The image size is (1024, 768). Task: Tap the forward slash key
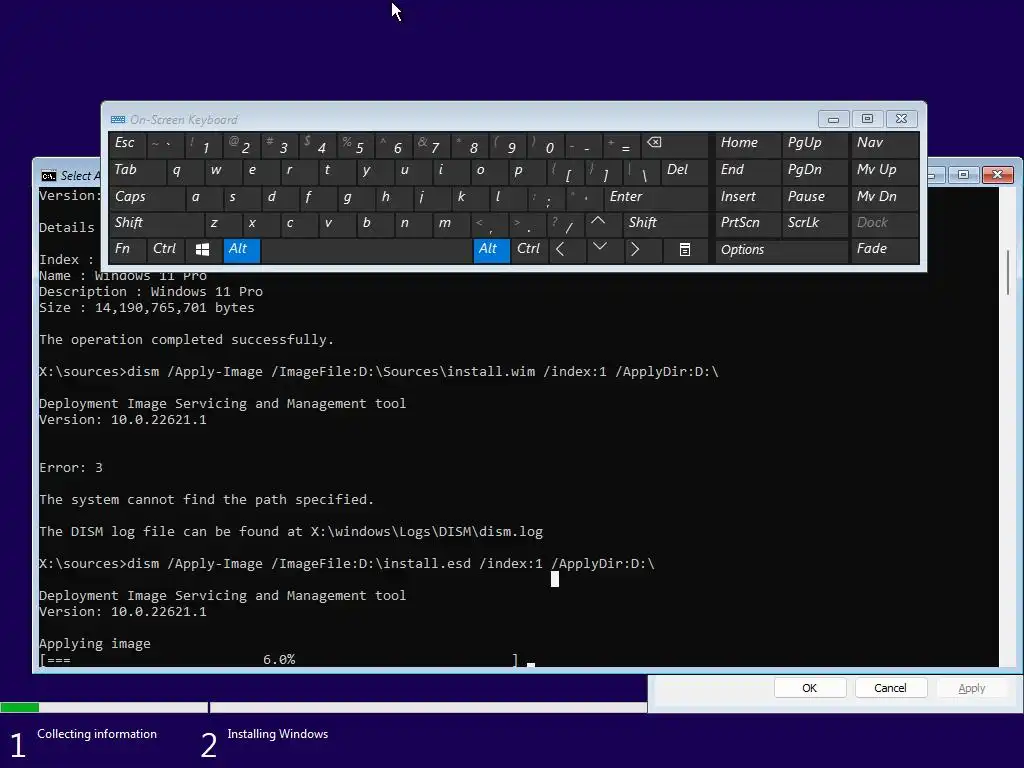(566, 223)
